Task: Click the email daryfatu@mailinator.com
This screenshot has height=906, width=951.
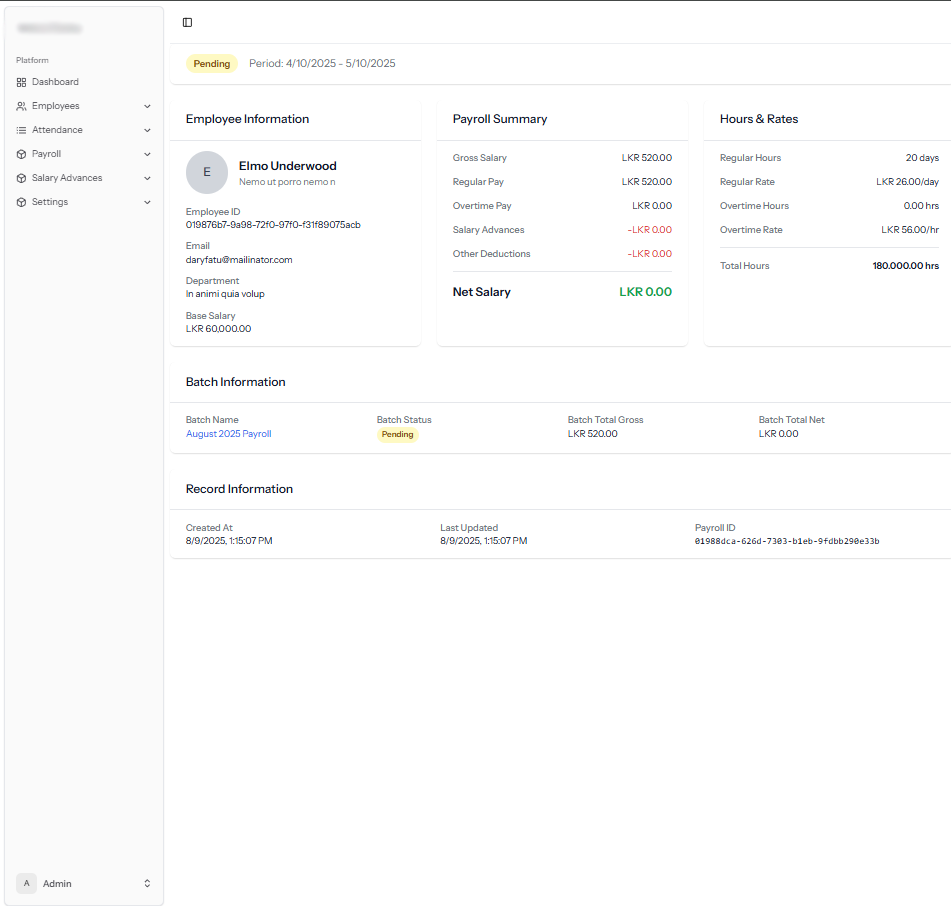Action: (x=239, y=260)
